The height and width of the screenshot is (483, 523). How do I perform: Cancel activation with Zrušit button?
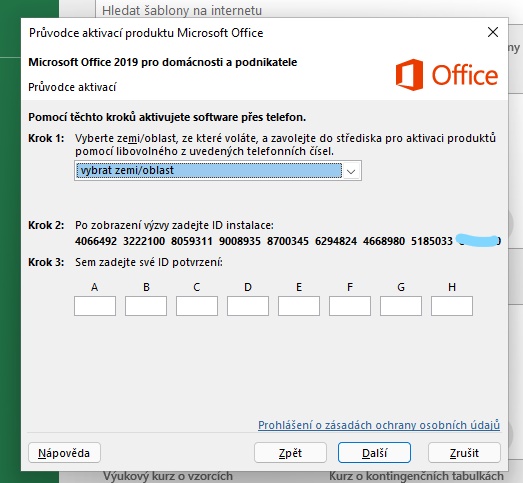pyautogui.click(x=464, y=453)
